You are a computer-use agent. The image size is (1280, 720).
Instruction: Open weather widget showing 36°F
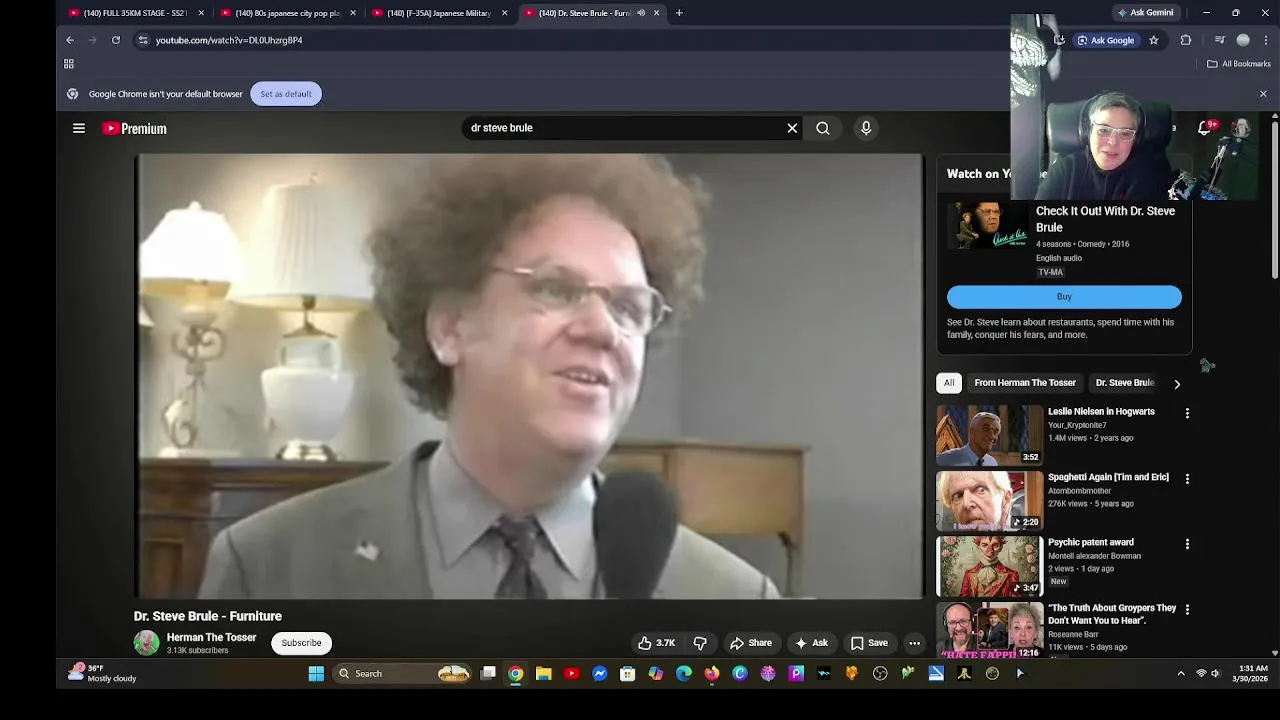[103, 673]
